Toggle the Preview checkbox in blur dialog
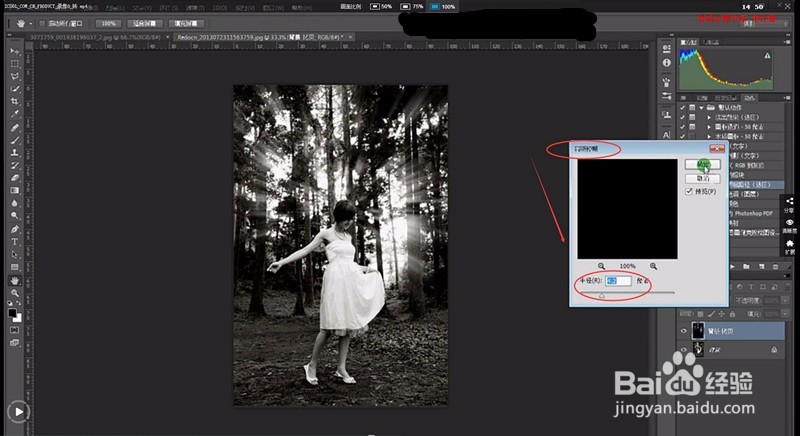This screenshot has height=436, width=800. (689, 191)
